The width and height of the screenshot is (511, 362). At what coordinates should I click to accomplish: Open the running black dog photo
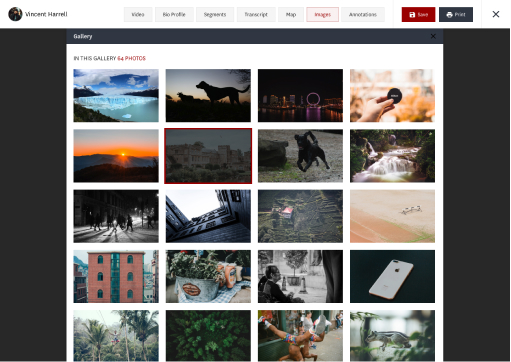click(300, 156)
